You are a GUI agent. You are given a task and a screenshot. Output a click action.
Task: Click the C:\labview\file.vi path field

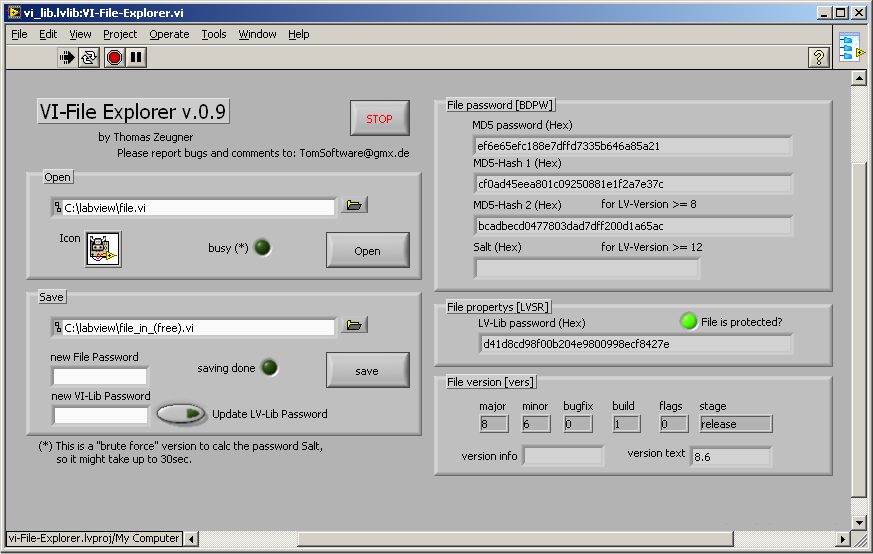tap(193, 208)
